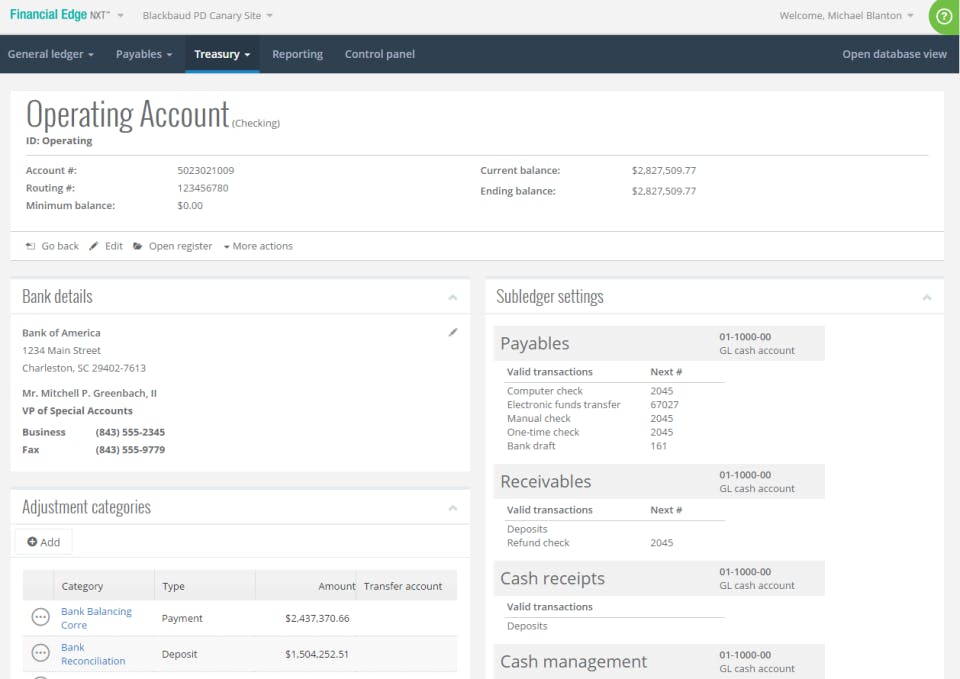Expand the More actions dropdown

[x=258, y=246]
